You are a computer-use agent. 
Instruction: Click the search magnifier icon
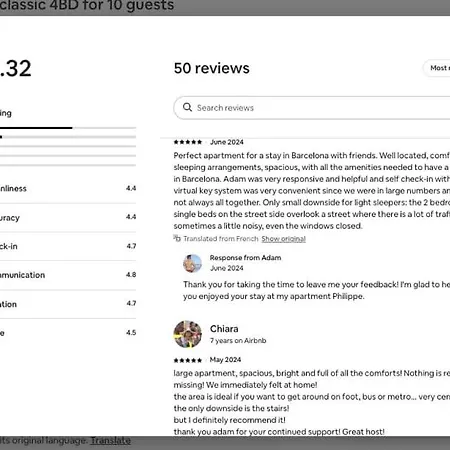tap(187, 107)
